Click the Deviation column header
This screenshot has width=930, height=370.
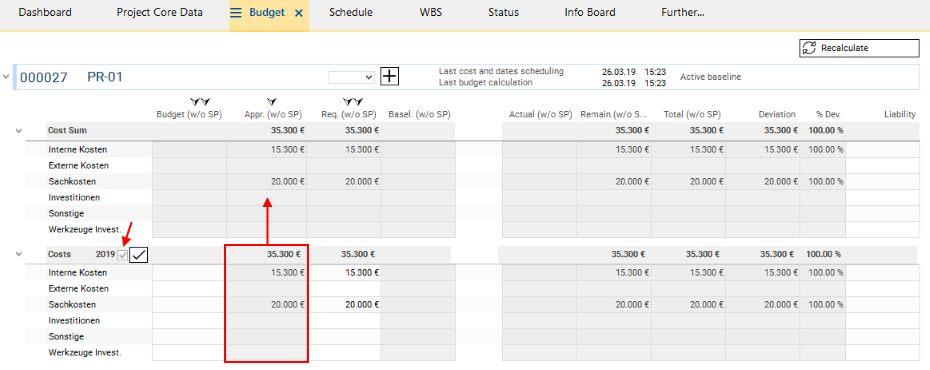tap(776, 114)
